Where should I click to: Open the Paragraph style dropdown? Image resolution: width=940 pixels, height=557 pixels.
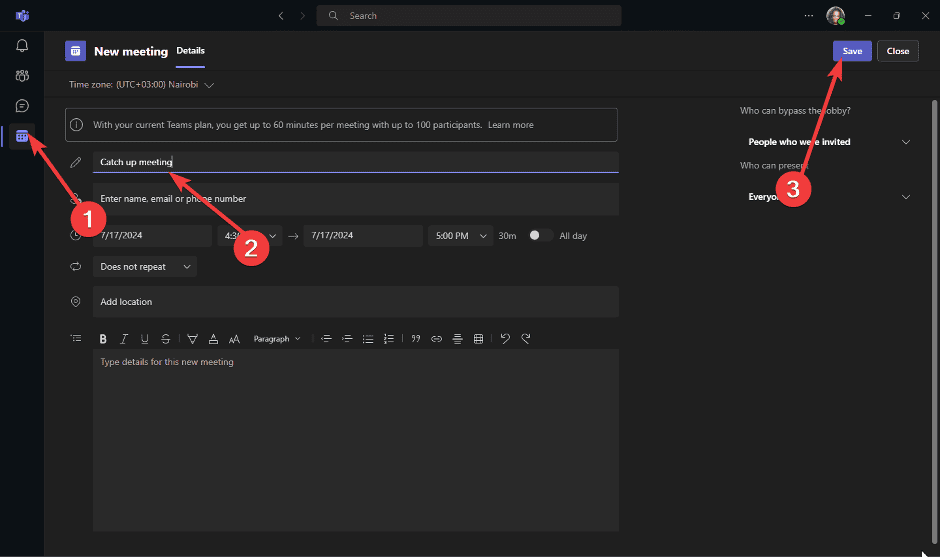tap(276, 339)
